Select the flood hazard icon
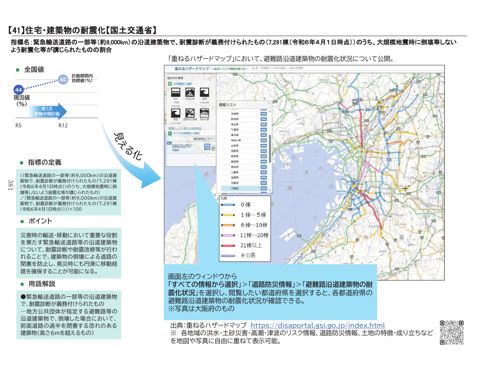The image size is (480, 371). [176, 93]
